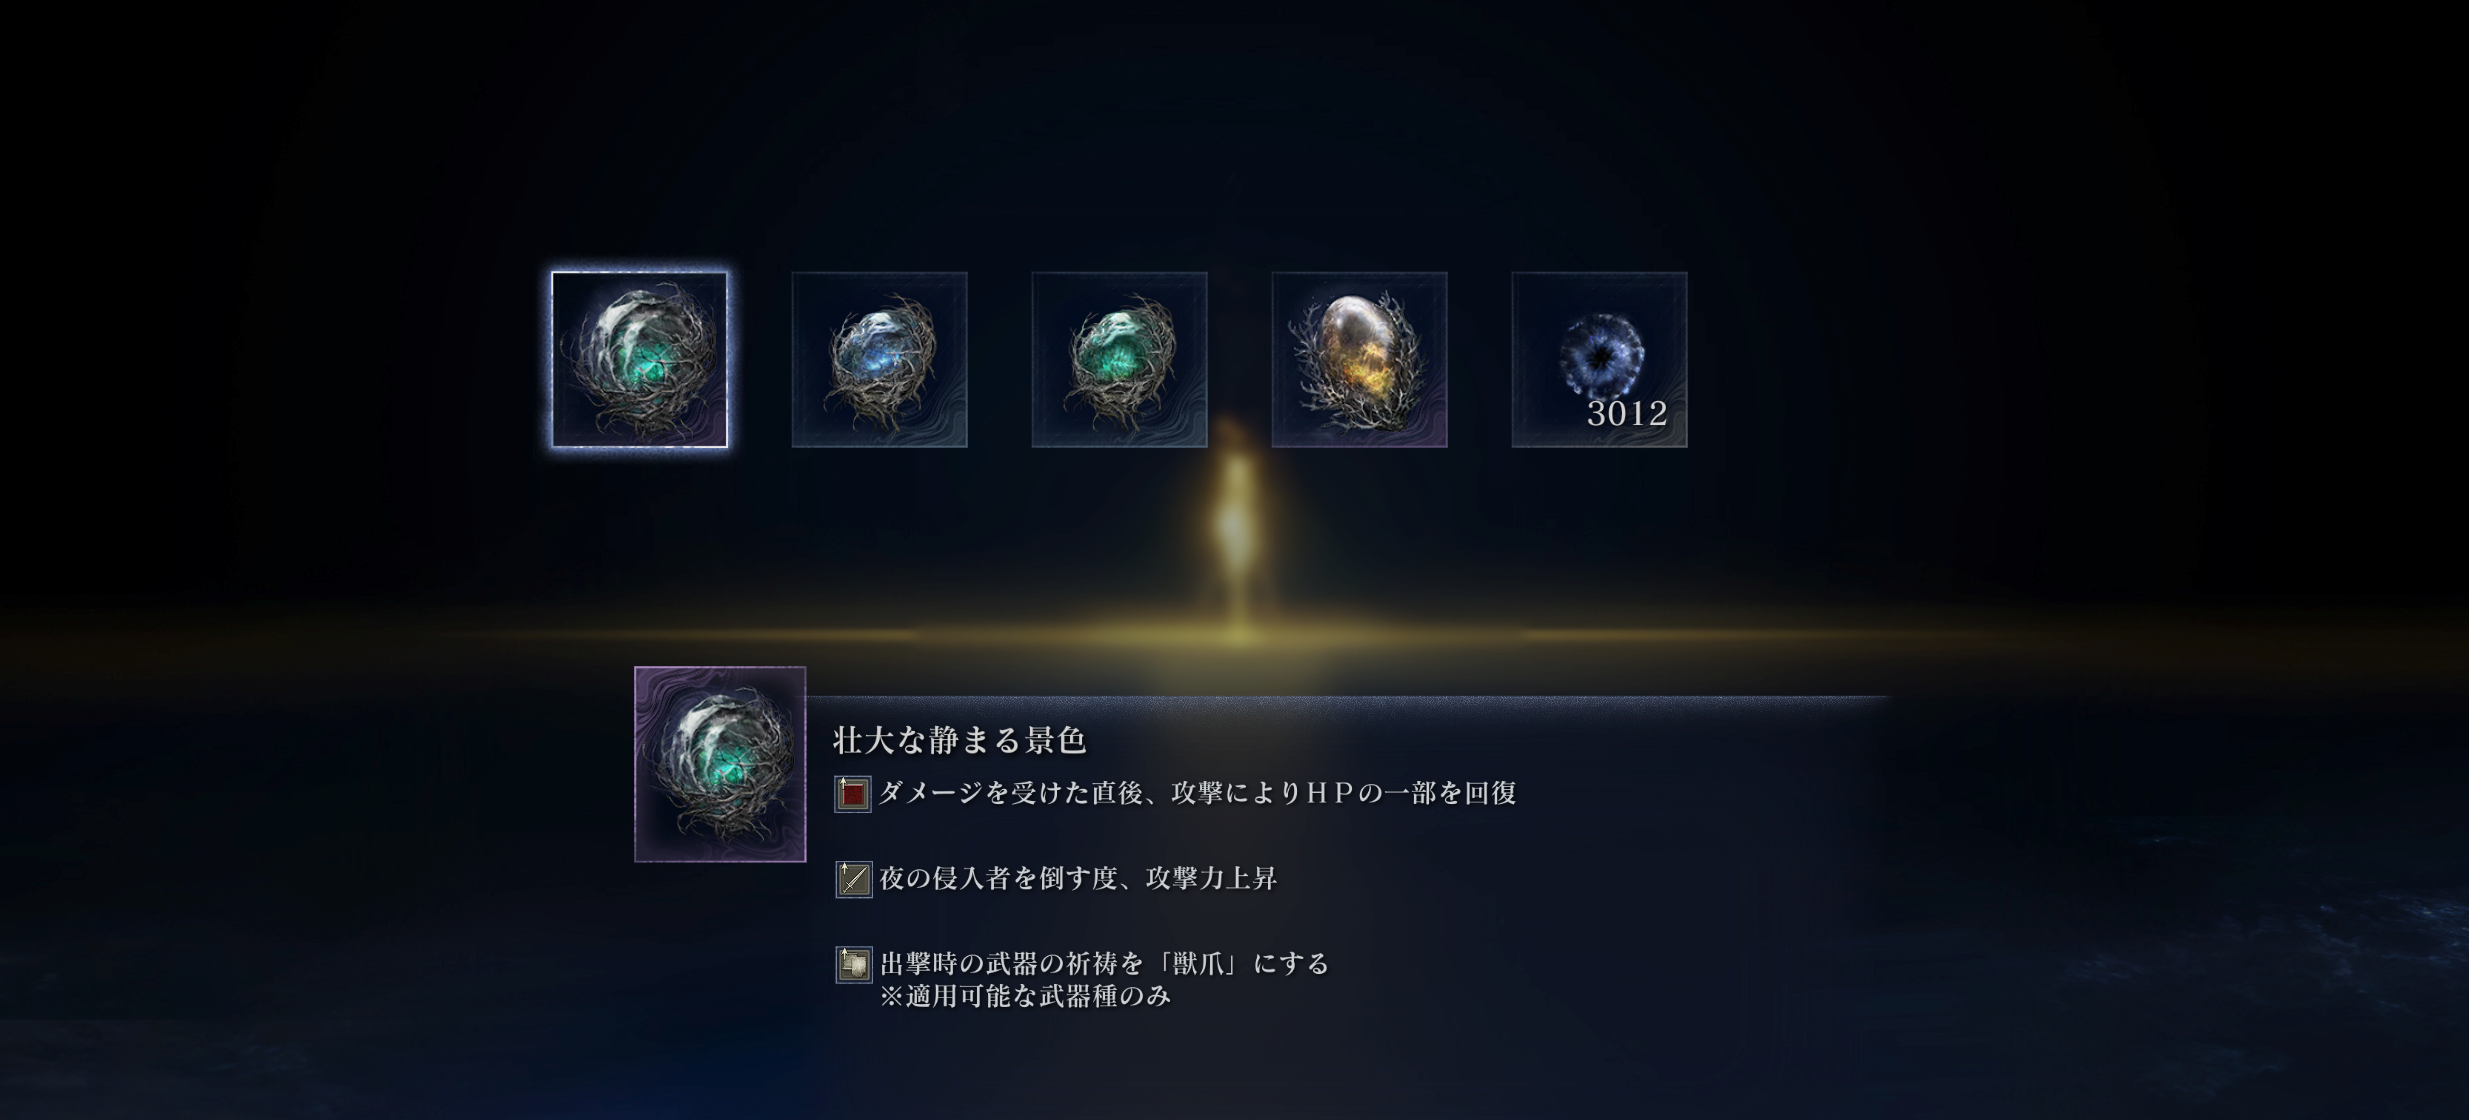Click the glowing golden figure in center
The width and height of the screenshot is (2469, 1120).
(1235, 520)
